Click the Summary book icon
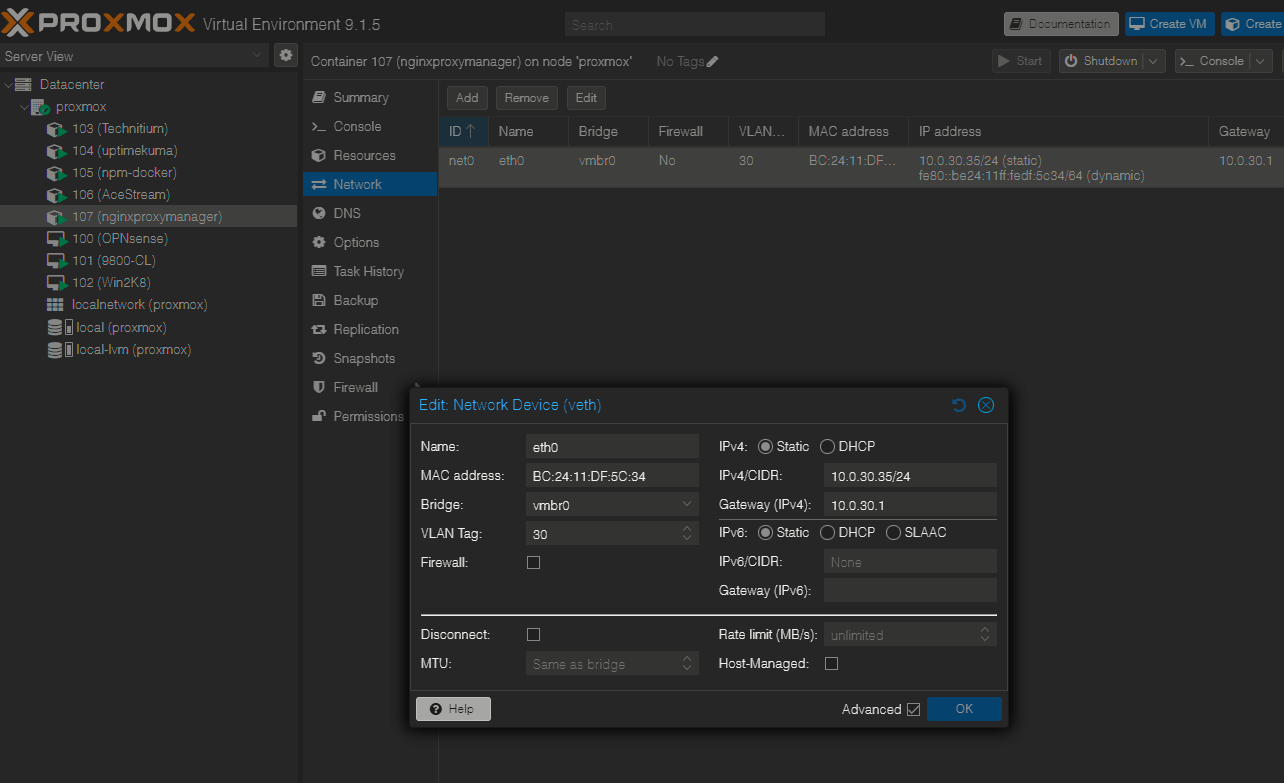 [319, 97]
